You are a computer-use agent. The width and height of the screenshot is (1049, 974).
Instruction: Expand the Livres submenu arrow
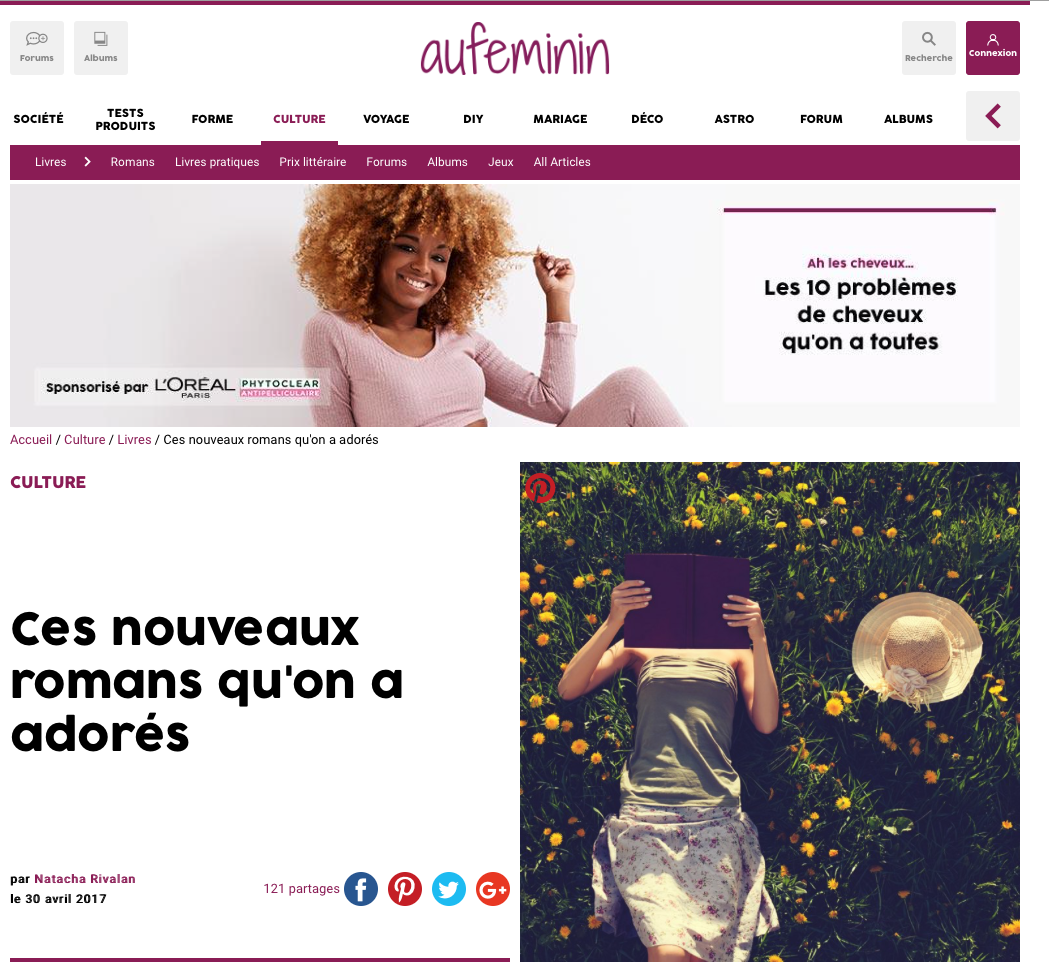coord(87,162)
